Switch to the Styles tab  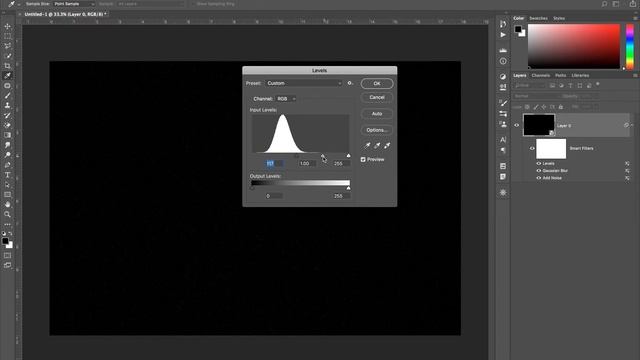(x=559, y=18)
